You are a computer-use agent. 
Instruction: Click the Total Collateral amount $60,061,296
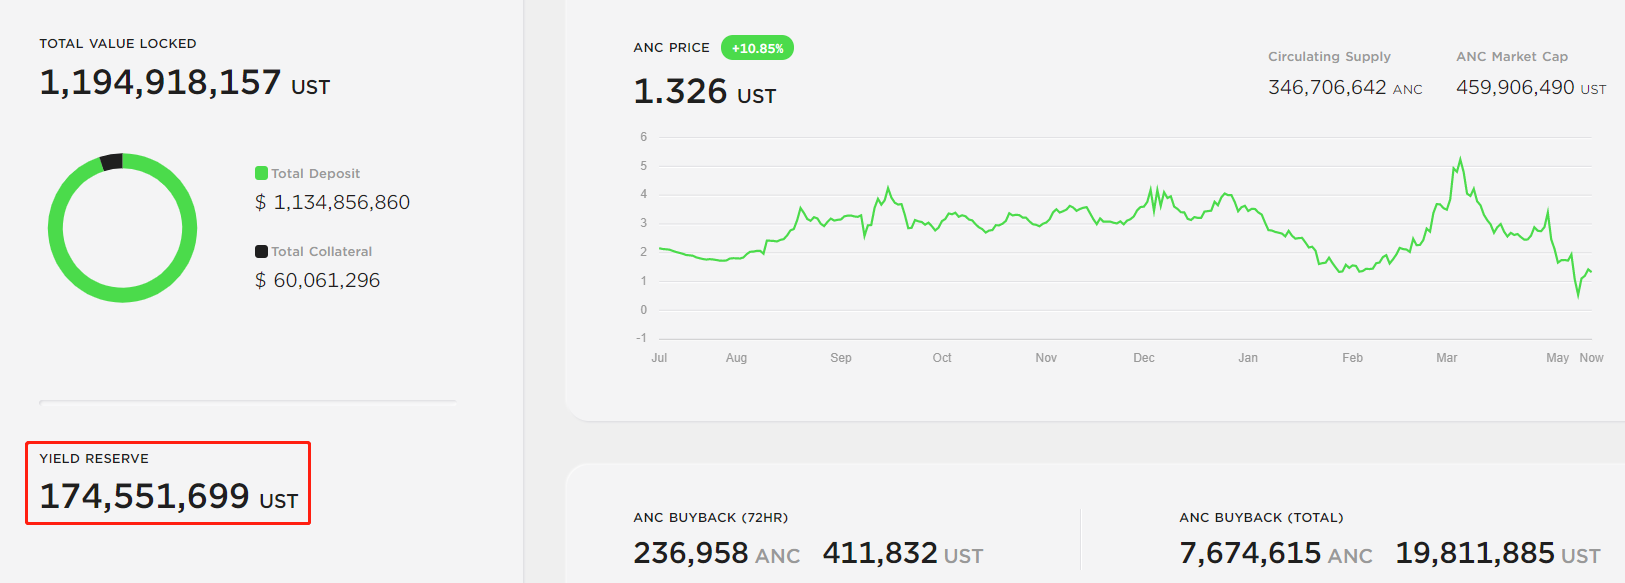(x=317, y=280)
